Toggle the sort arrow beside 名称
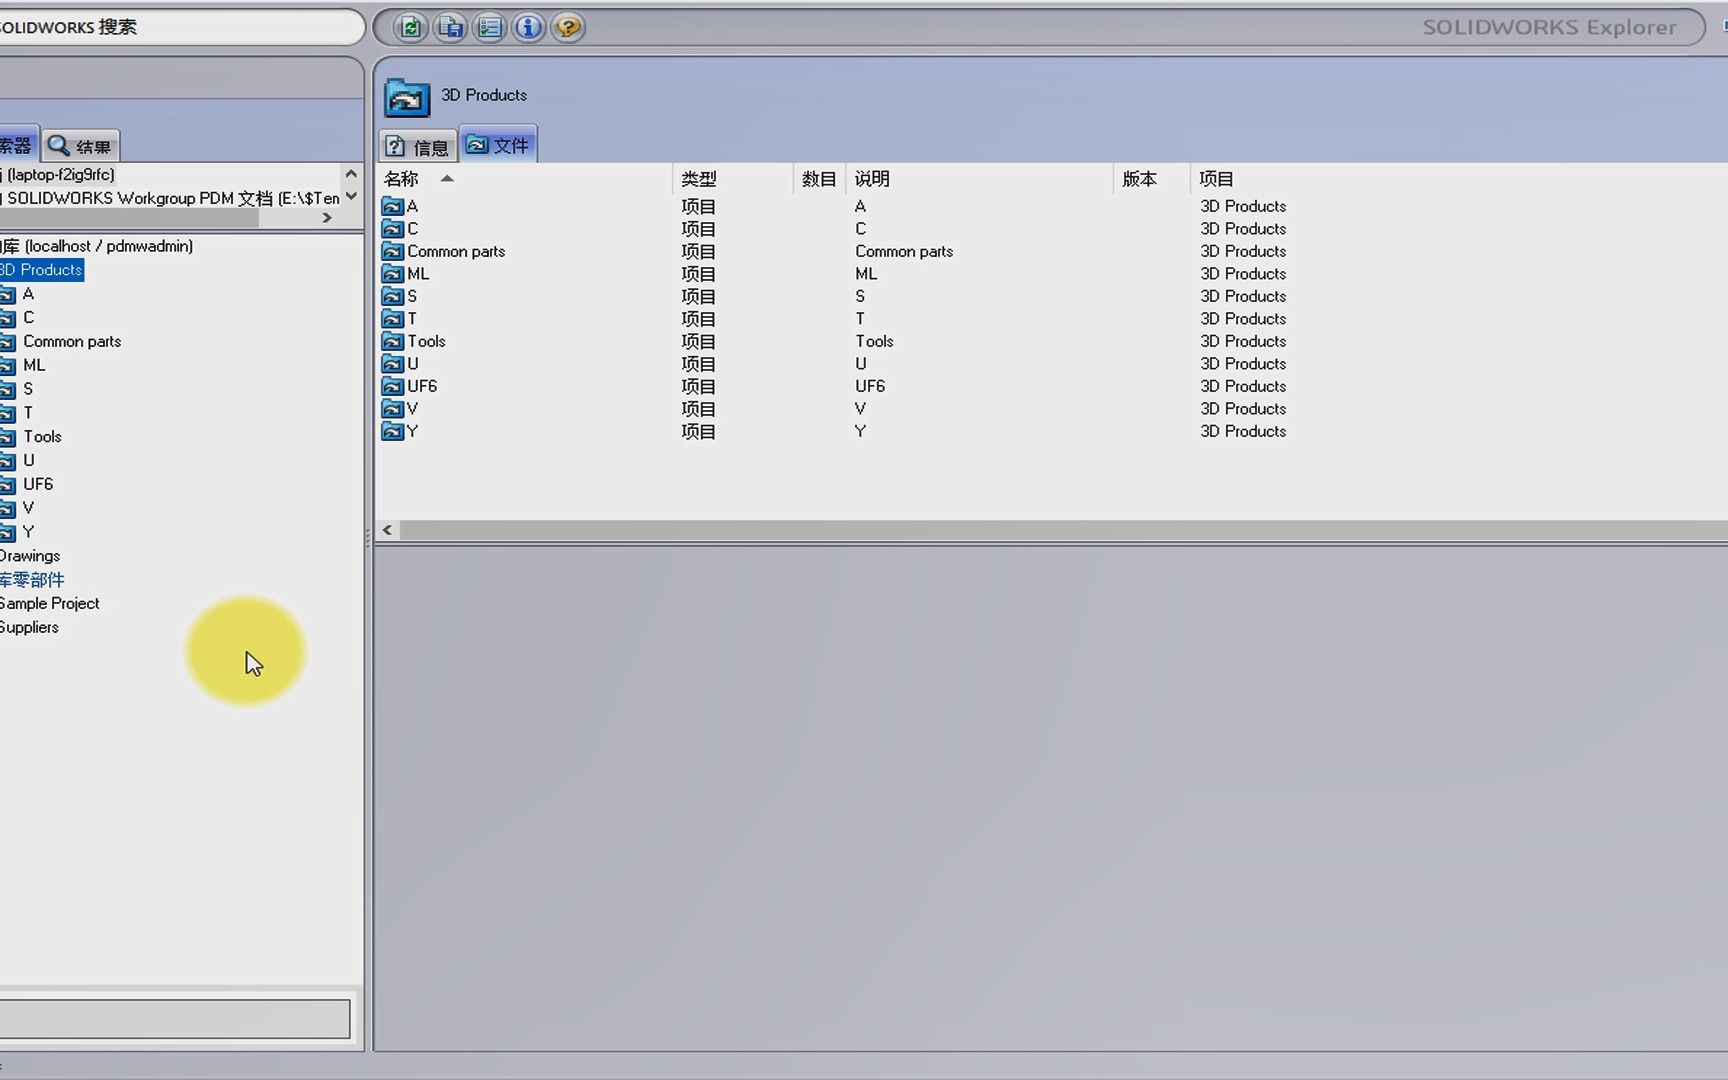This screenshot has width=1728, height=1080. coord(447,178)
